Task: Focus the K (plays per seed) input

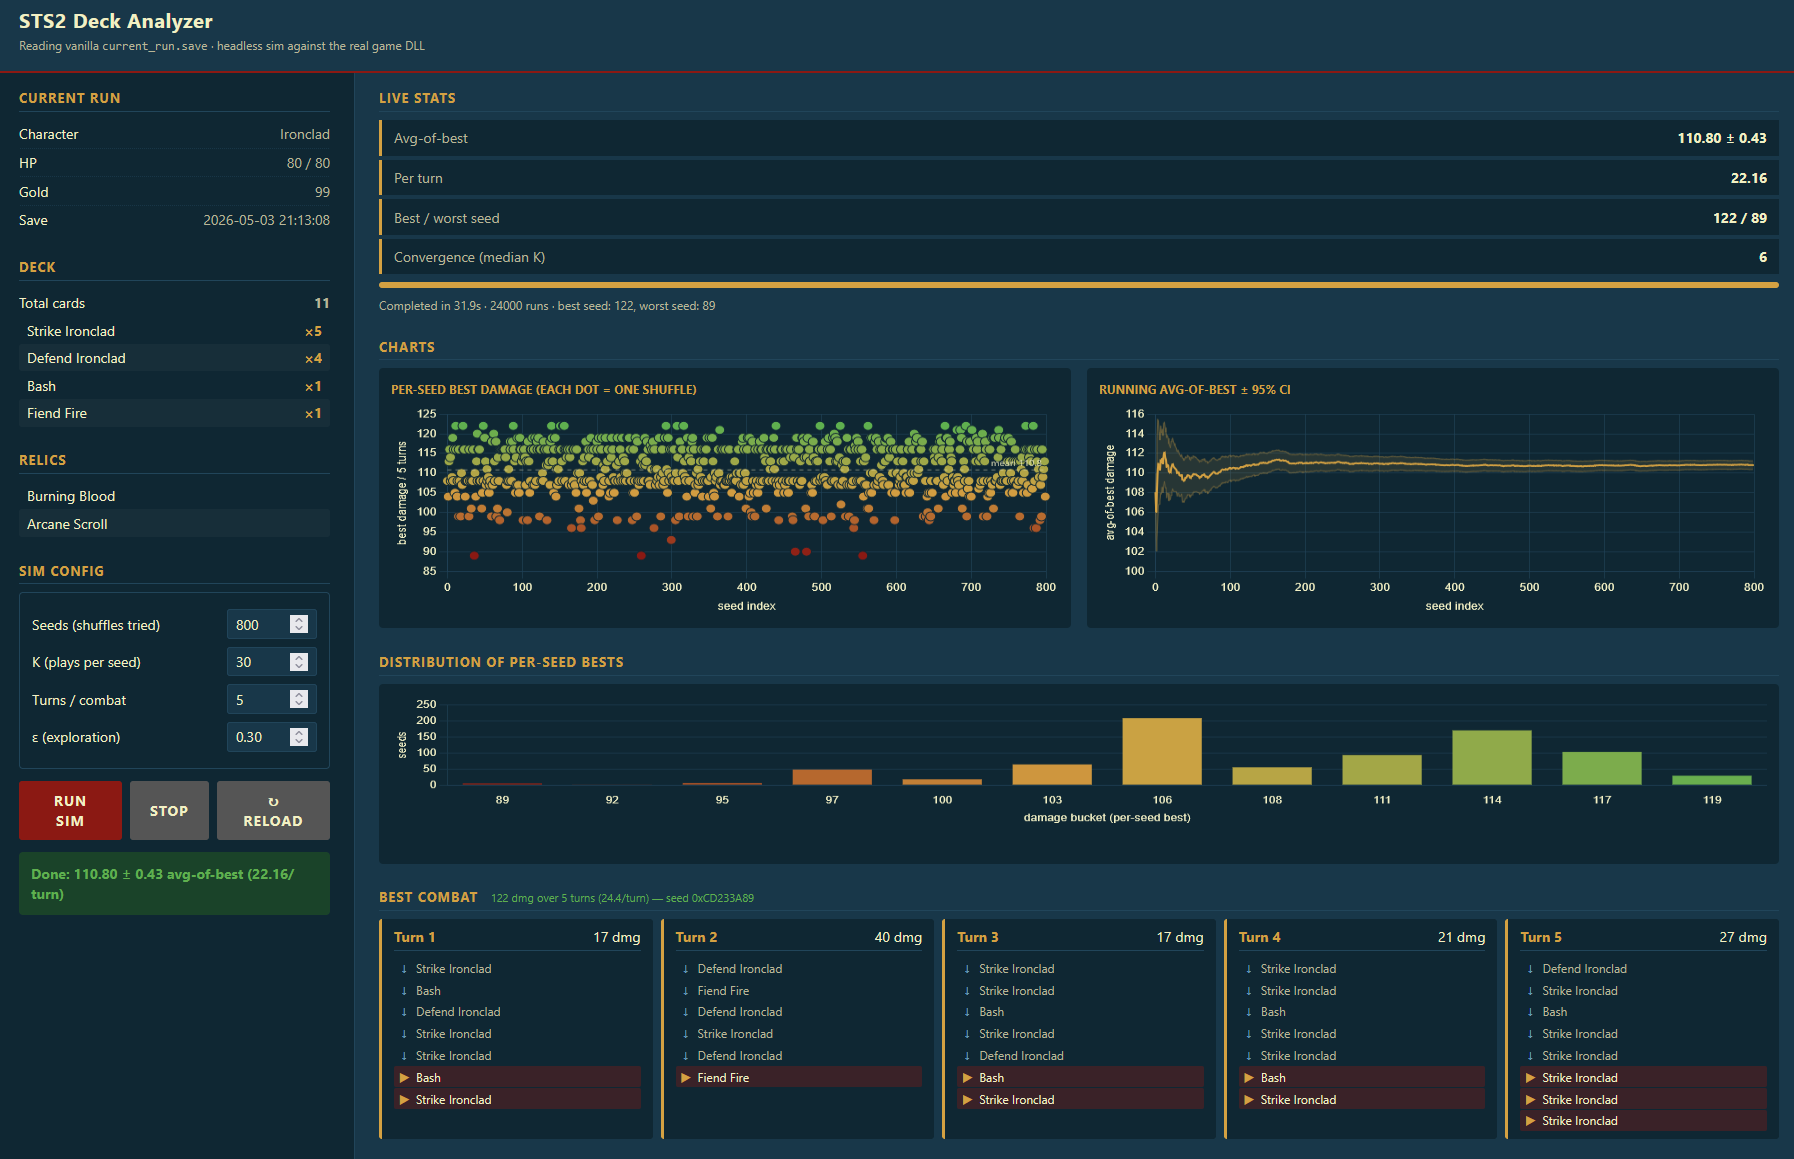Action: pos(271,661)
